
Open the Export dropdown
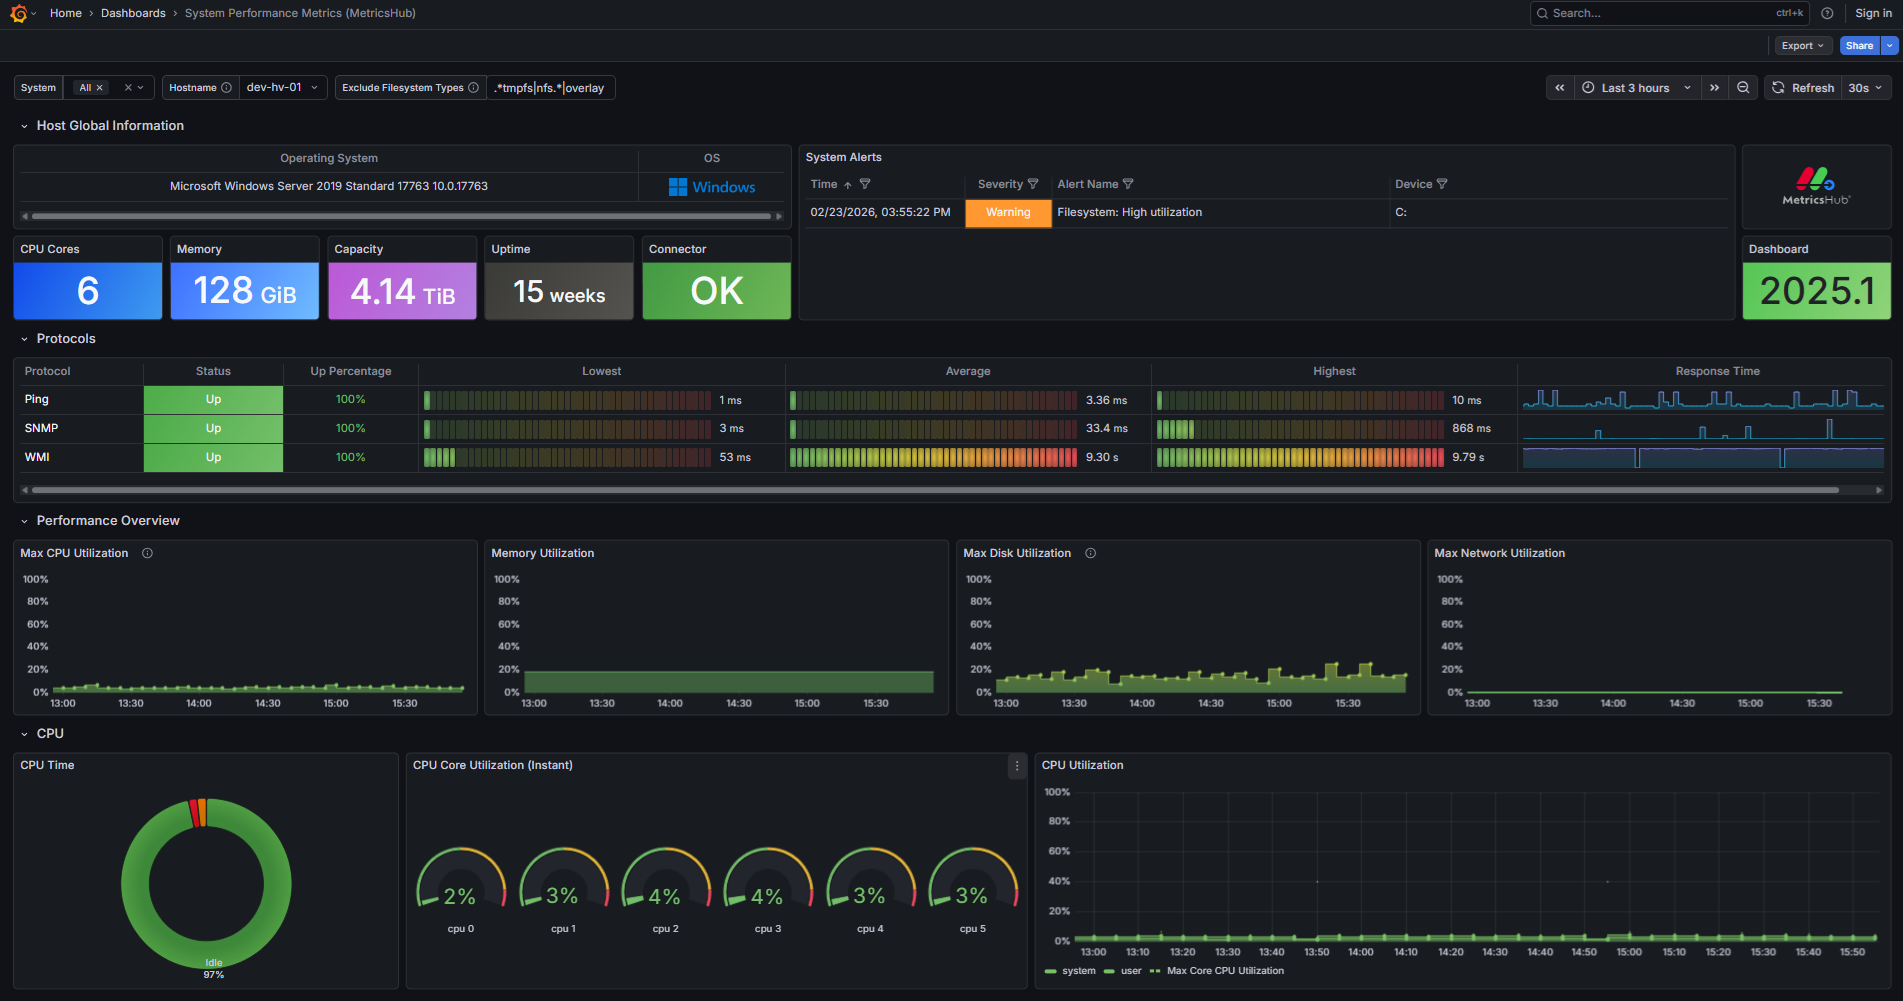(x=1802, y=45)
